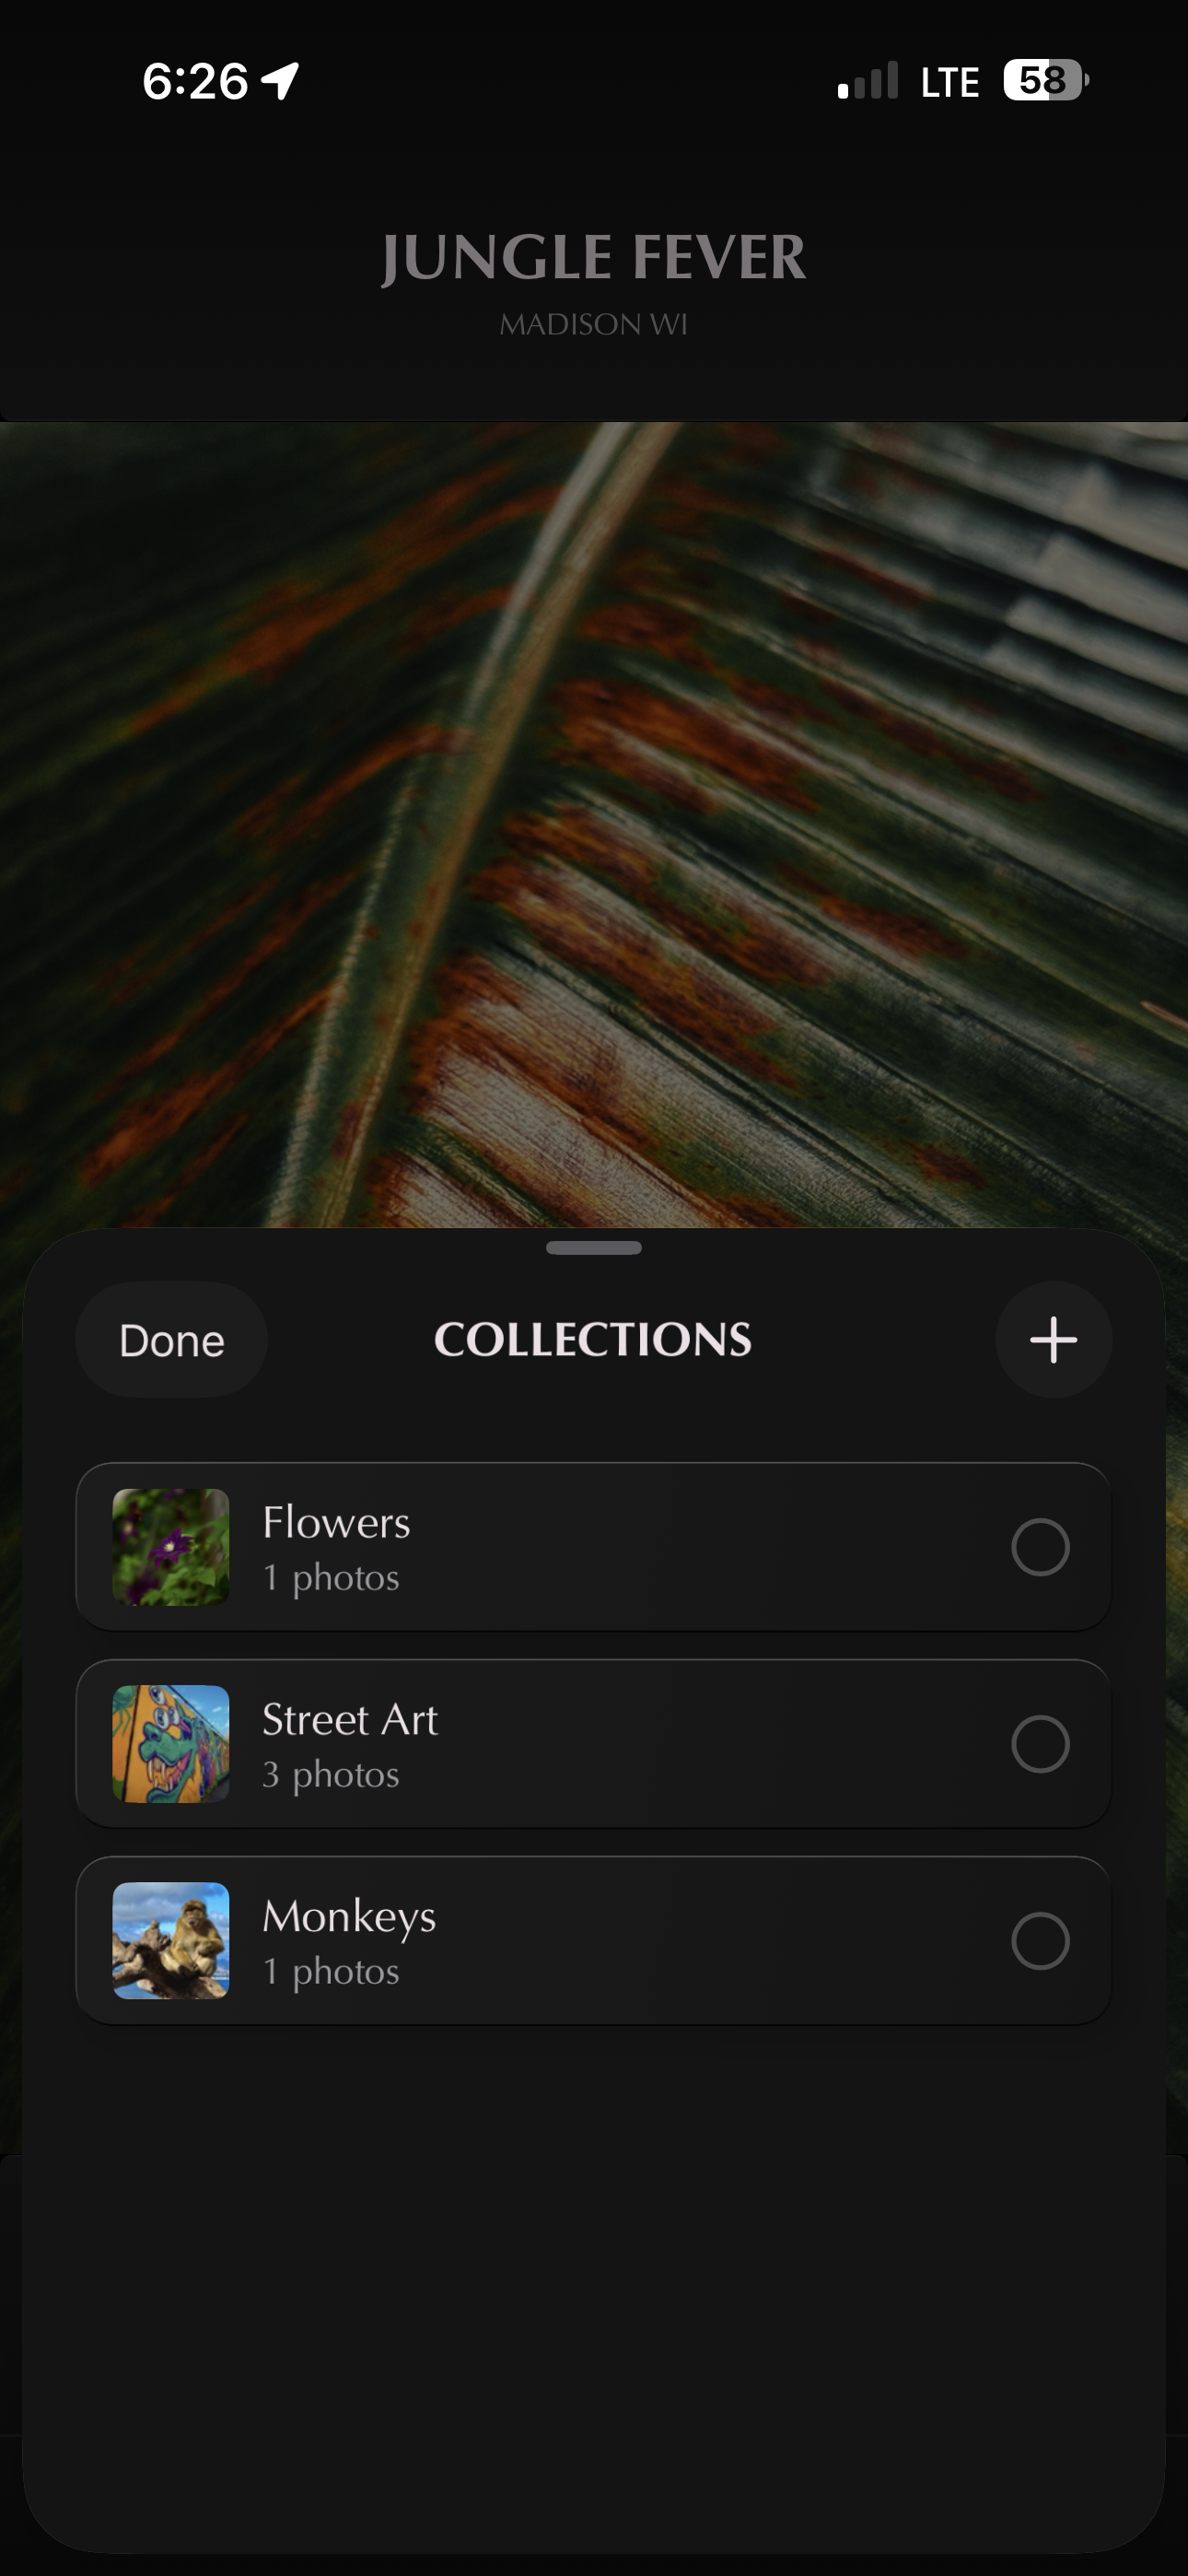Select the Flowers collection radio circle
1188x2576 pixels.
point(1040,1547)
